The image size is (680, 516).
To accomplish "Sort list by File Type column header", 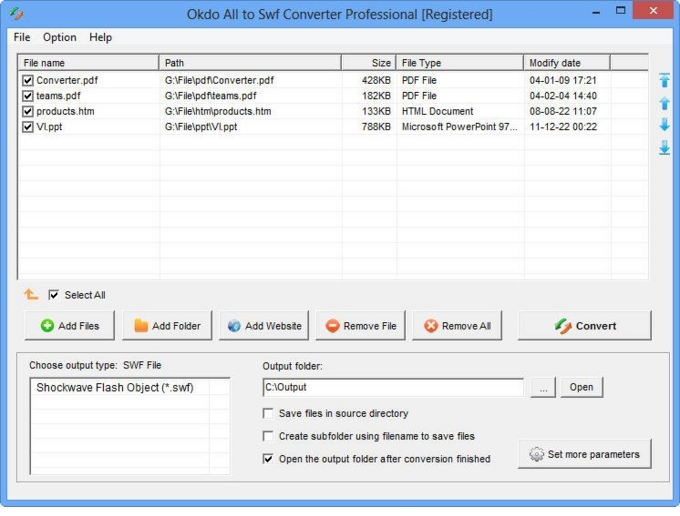I will pos(460,63).
